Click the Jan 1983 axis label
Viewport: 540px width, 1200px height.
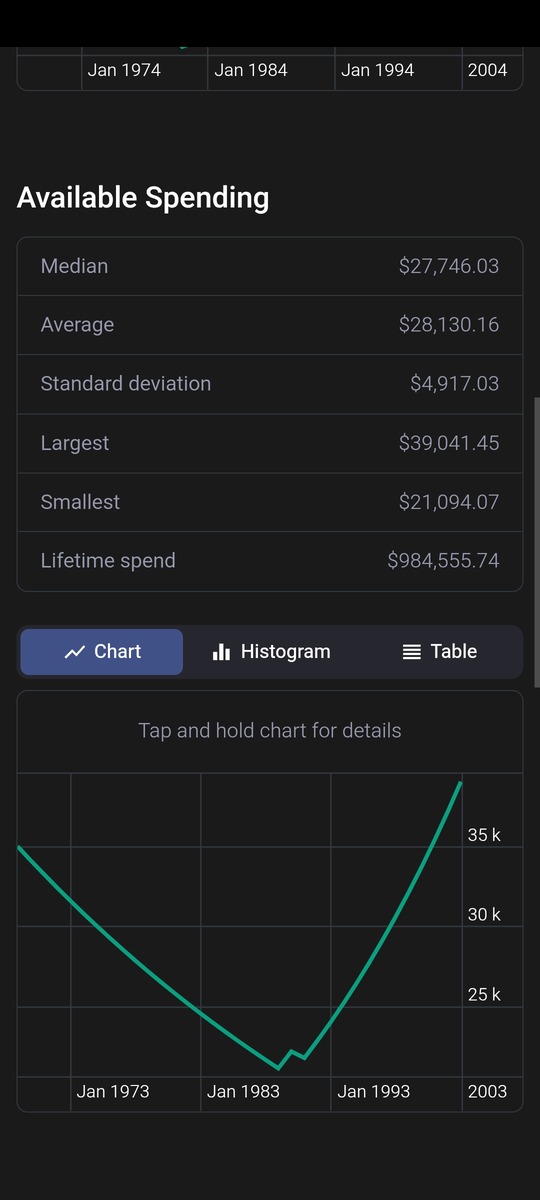pos(243,1091)
